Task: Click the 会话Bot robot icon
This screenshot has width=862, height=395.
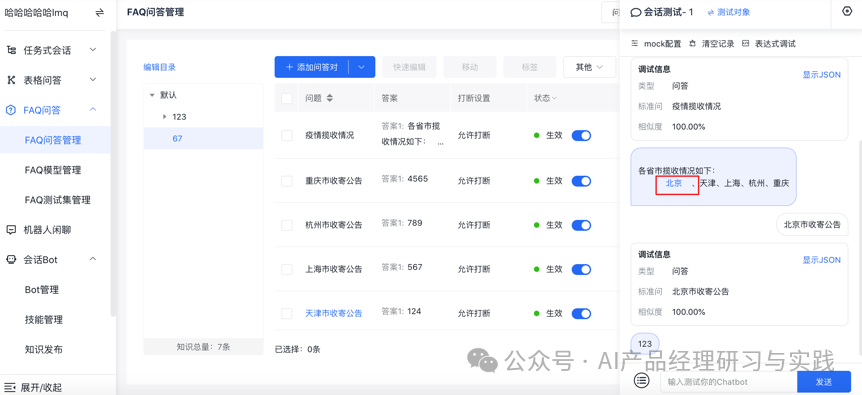Action: click(11, 259)
